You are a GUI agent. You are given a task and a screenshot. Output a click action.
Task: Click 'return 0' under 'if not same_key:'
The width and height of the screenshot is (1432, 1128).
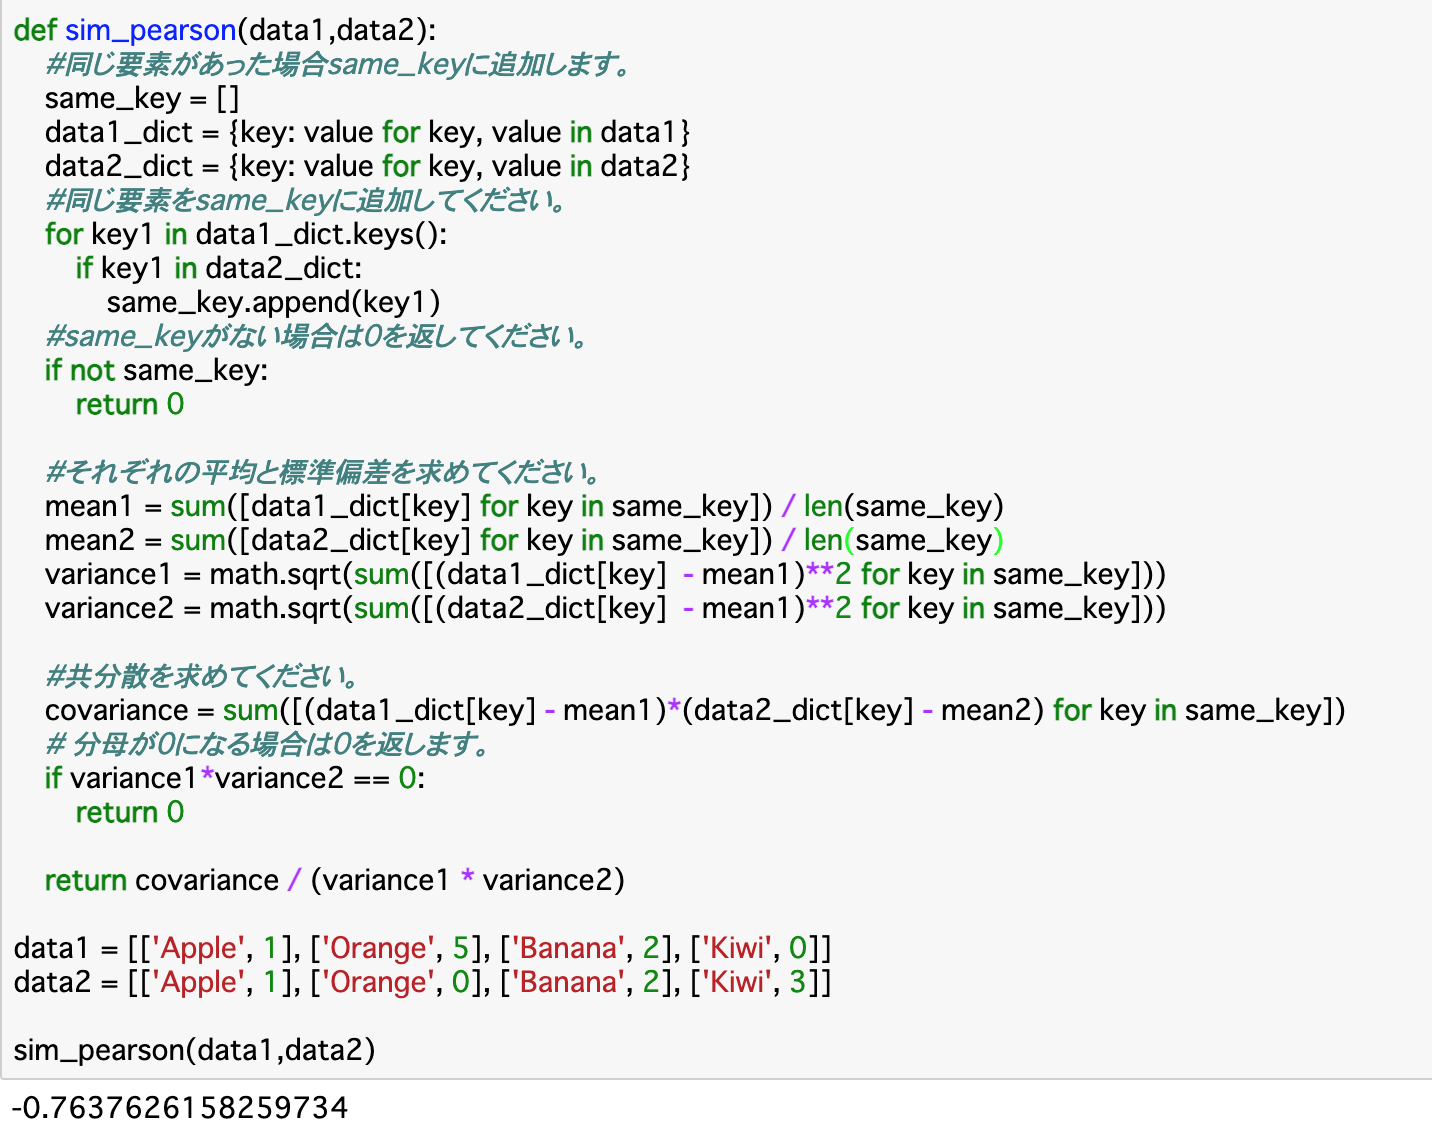point(130,404)
